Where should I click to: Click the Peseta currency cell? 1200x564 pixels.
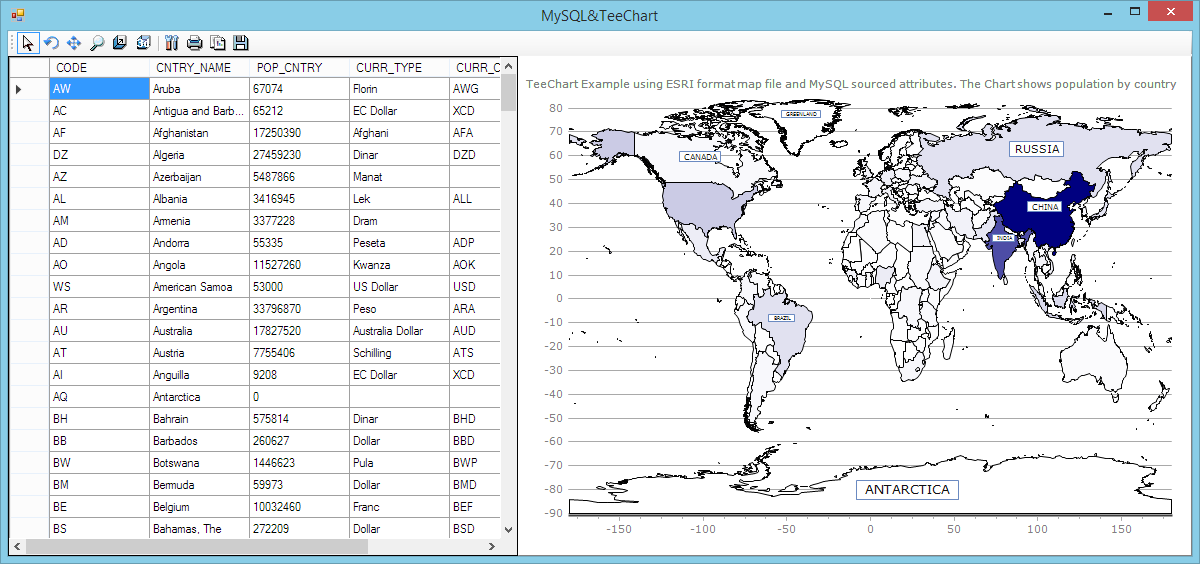[399, 243]
